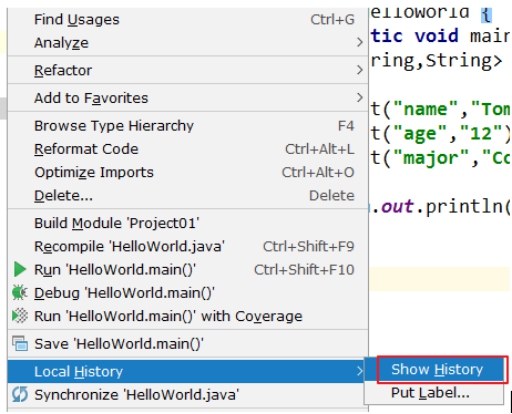Click the println line in editor
The image size is (512, 414).
click(x=440, y=207)
